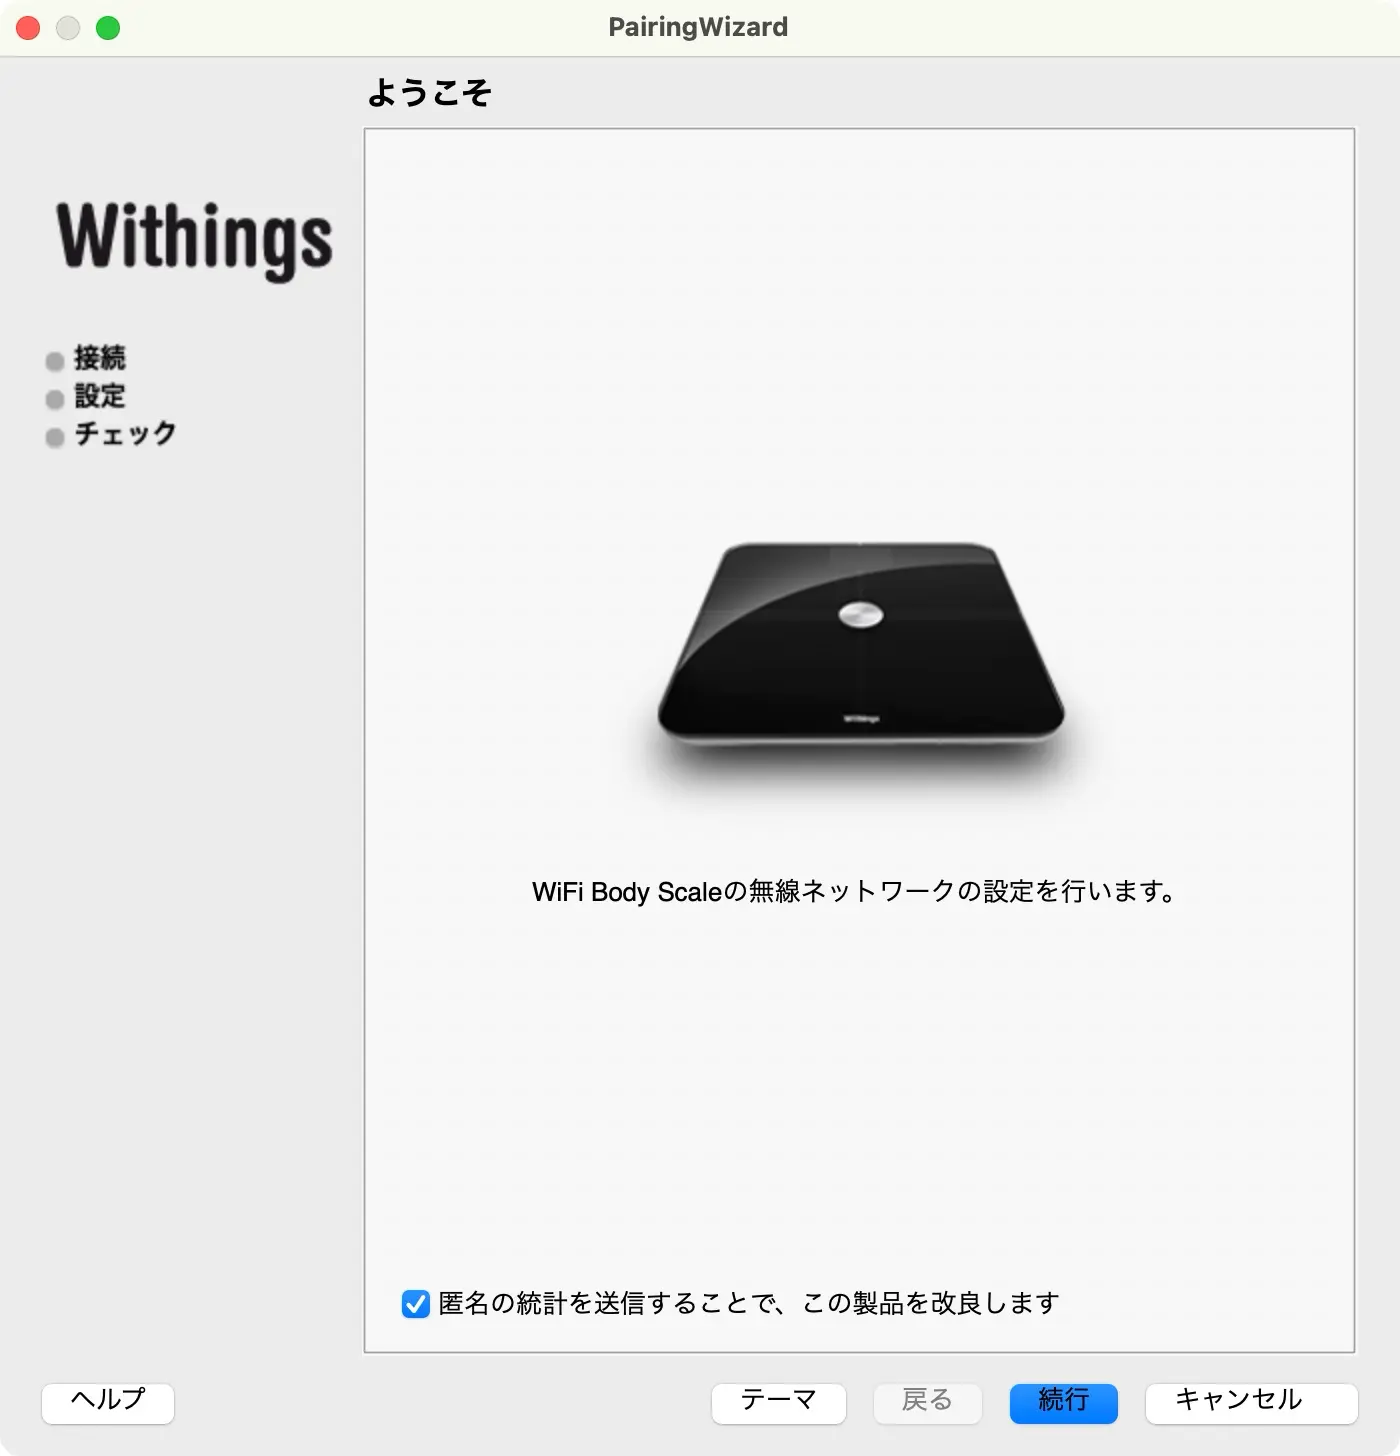The image size is (1400, 1456).
Task: Select the チェック step bullet
Action: [x=55, y=437]
